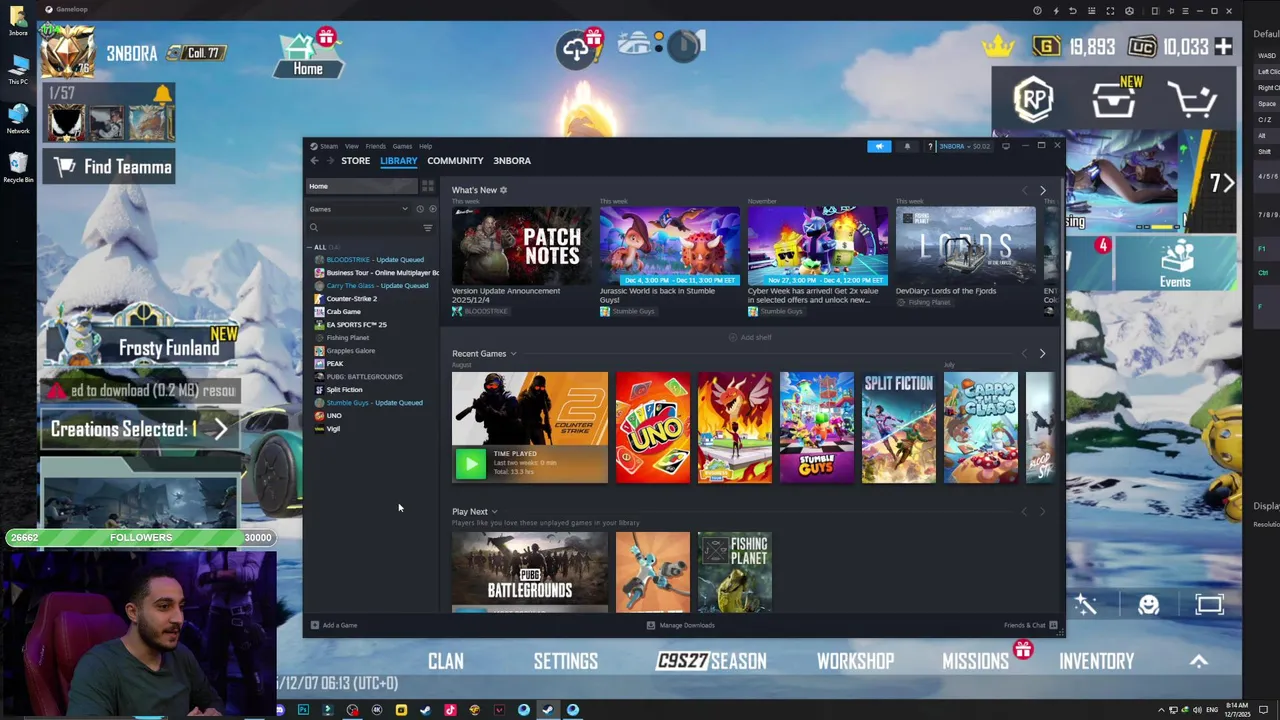1280x720 pixels.
Task: Click the Steam help question mark
Action: click(930, 146)
